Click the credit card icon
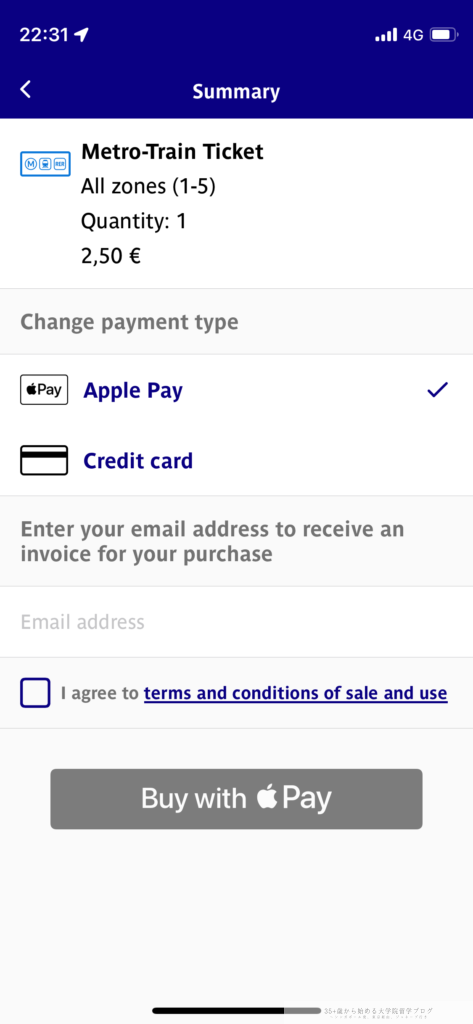The width and height of the screenshot is (473, 1024). tap(44, 460)
